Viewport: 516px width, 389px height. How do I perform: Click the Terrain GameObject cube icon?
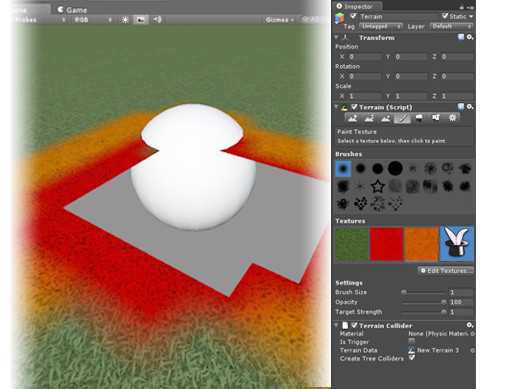pos(340,18)
